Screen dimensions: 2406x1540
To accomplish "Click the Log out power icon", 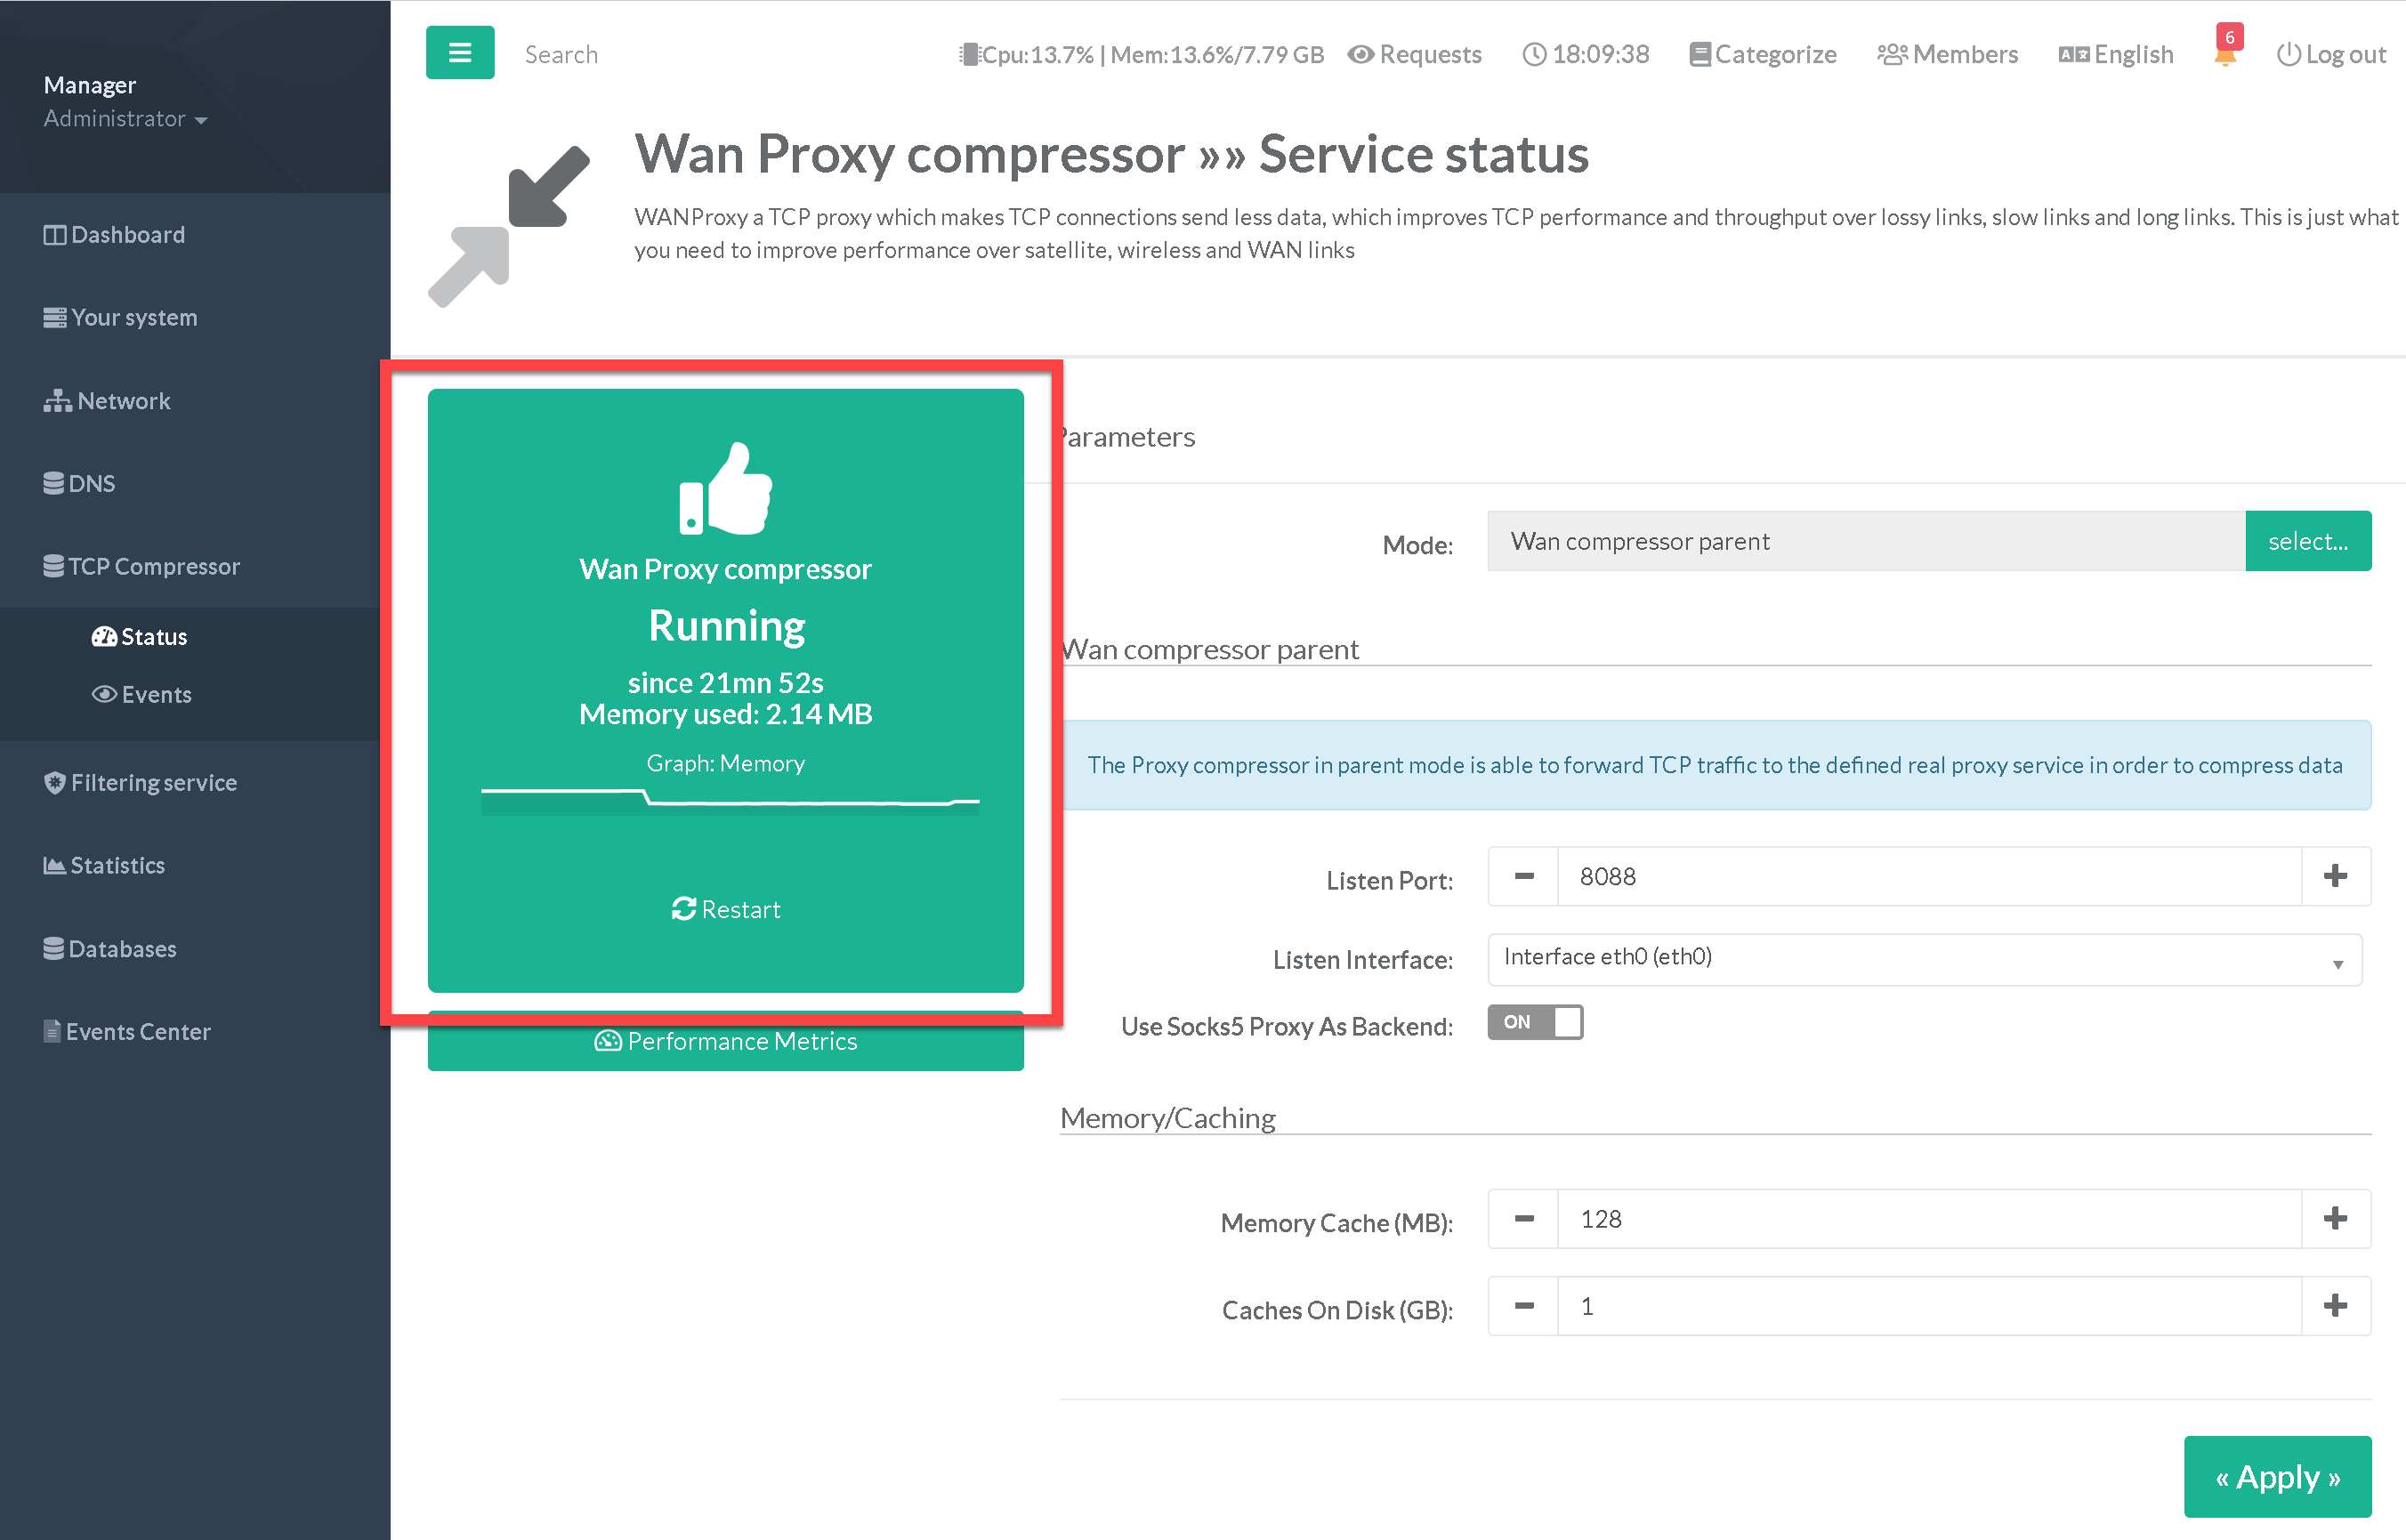I will (2288, 55).
